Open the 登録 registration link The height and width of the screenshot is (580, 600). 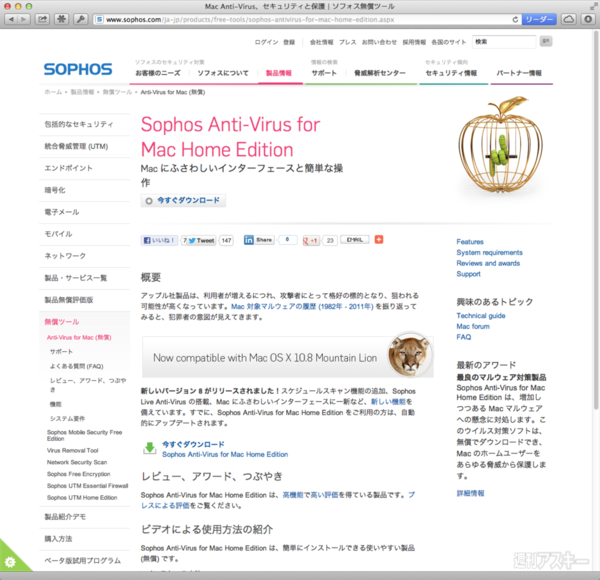tap(289, 42)
